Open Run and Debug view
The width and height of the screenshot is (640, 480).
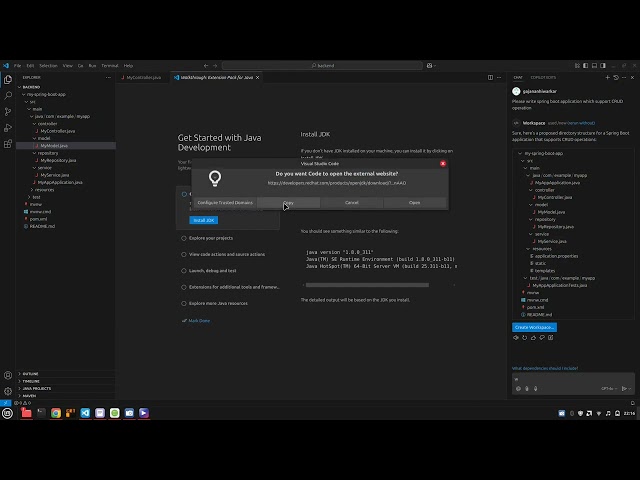click(8, 128)
